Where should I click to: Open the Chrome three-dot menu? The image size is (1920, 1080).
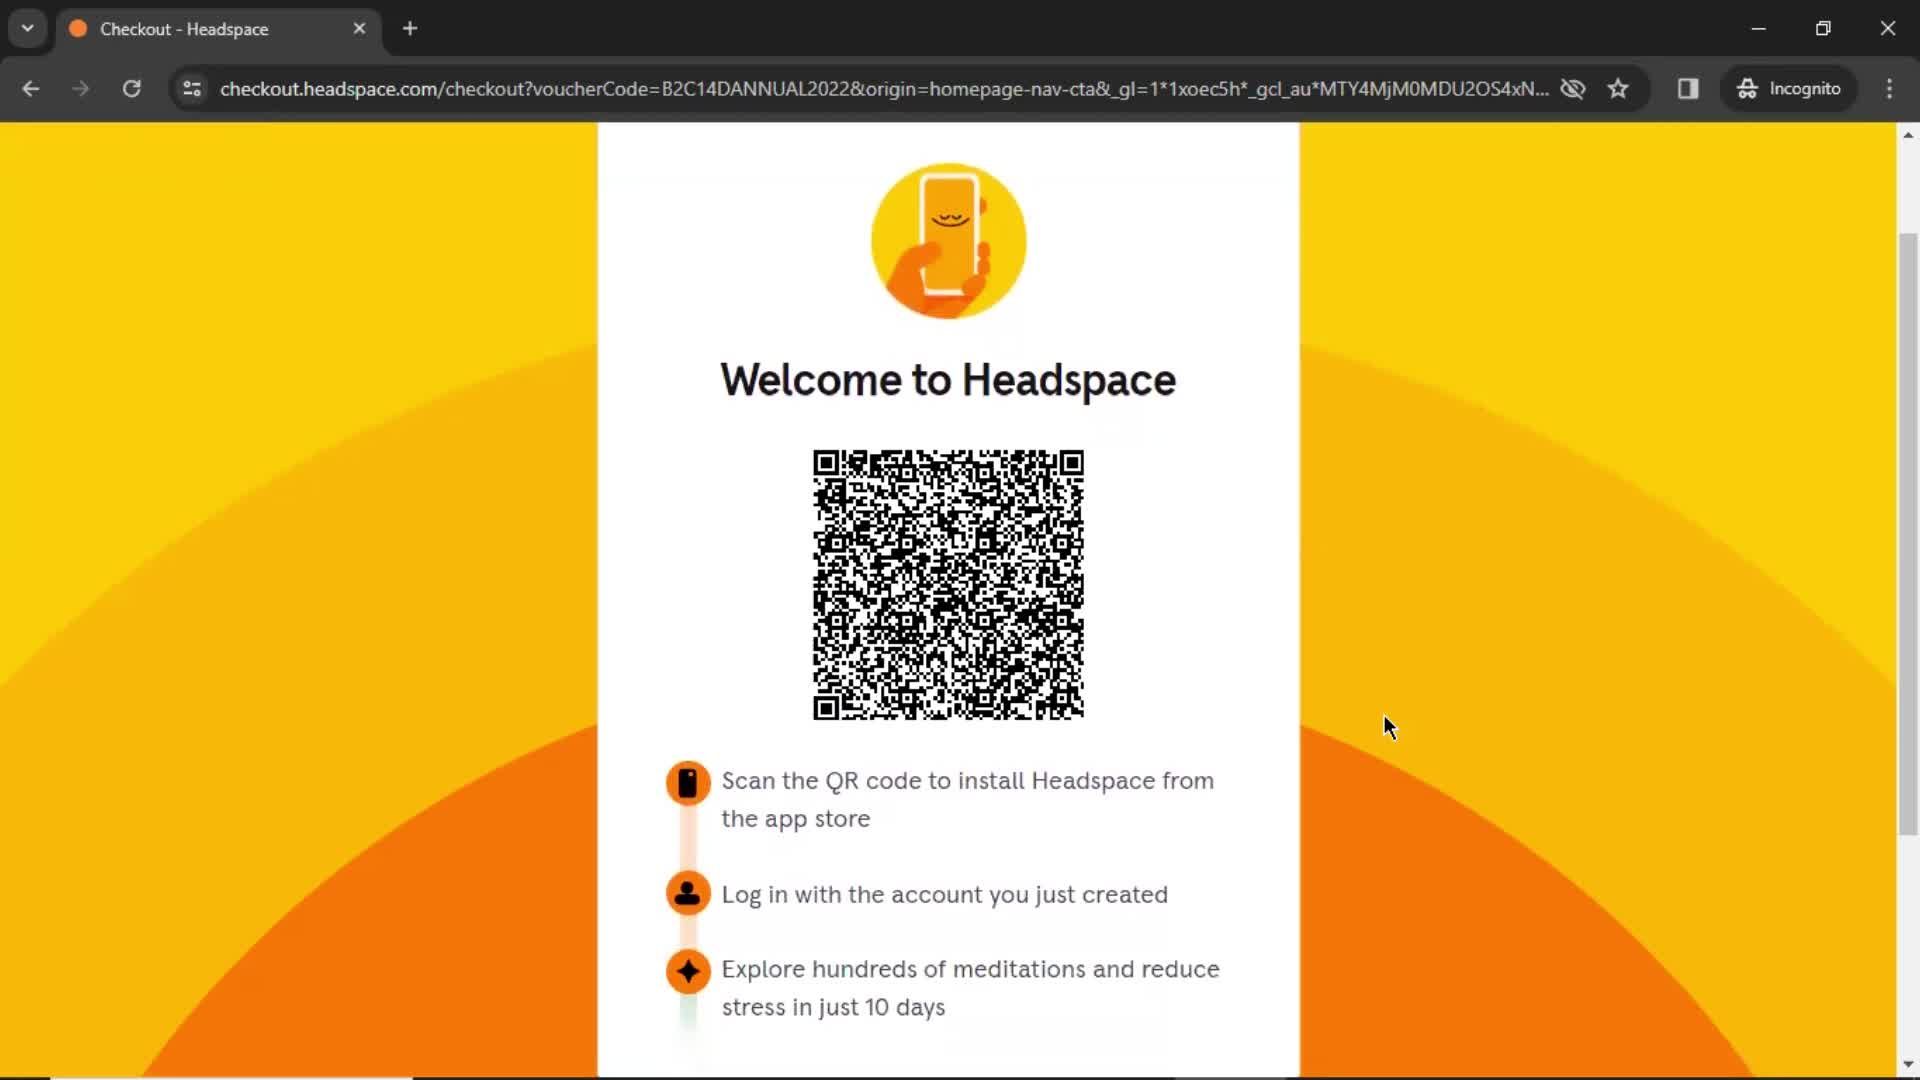1889,89
